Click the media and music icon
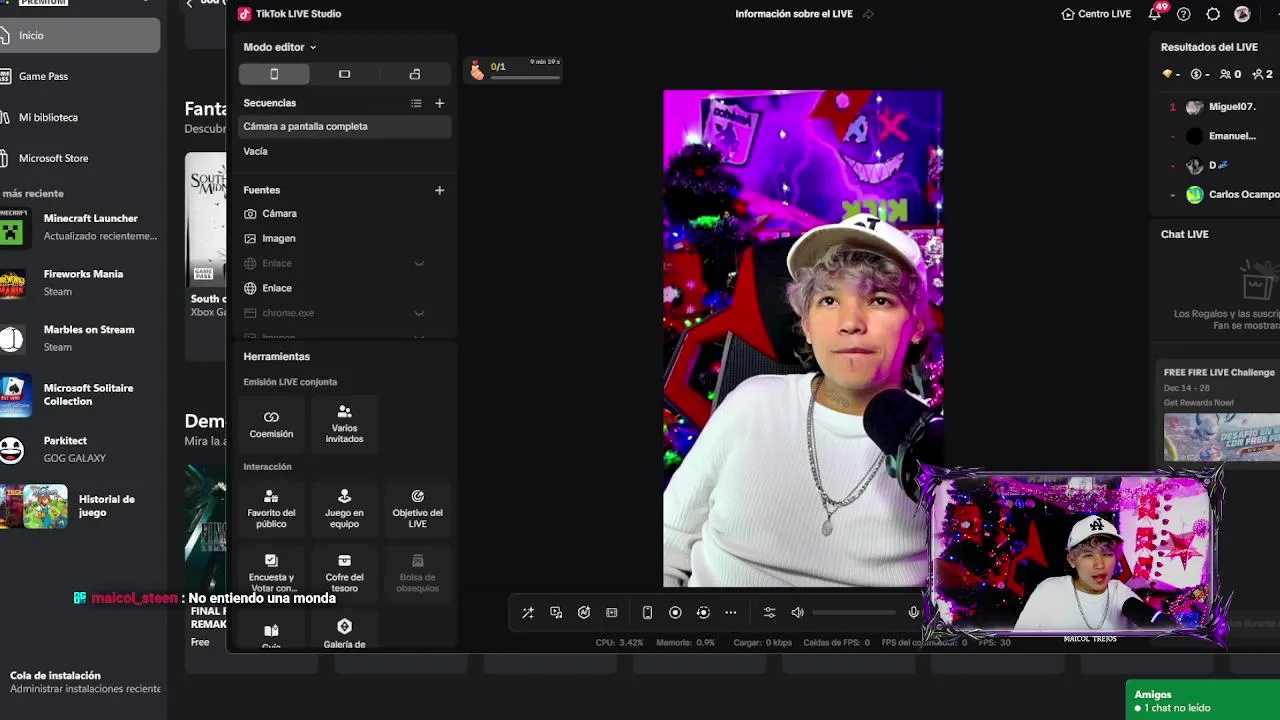Image resolution: width=1280 pixels, height=720 pixels. pos(556,613)
